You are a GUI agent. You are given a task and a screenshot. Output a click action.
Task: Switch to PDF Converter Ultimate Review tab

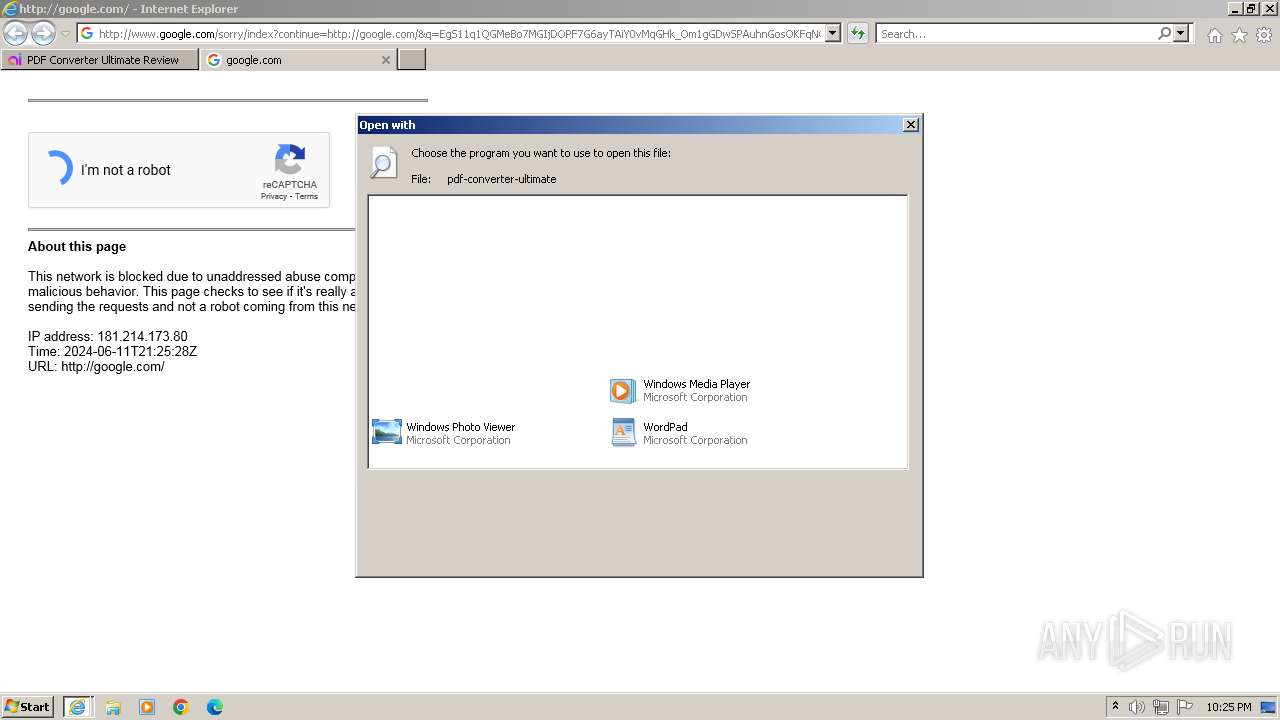pos(100,60)
